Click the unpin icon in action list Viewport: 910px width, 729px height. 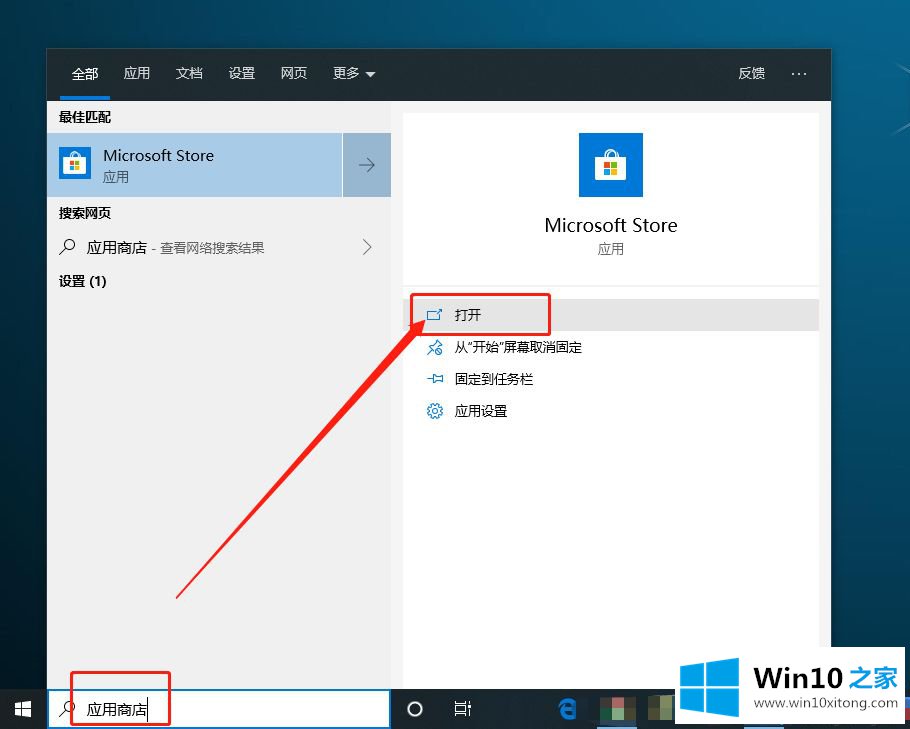point(435,347)
